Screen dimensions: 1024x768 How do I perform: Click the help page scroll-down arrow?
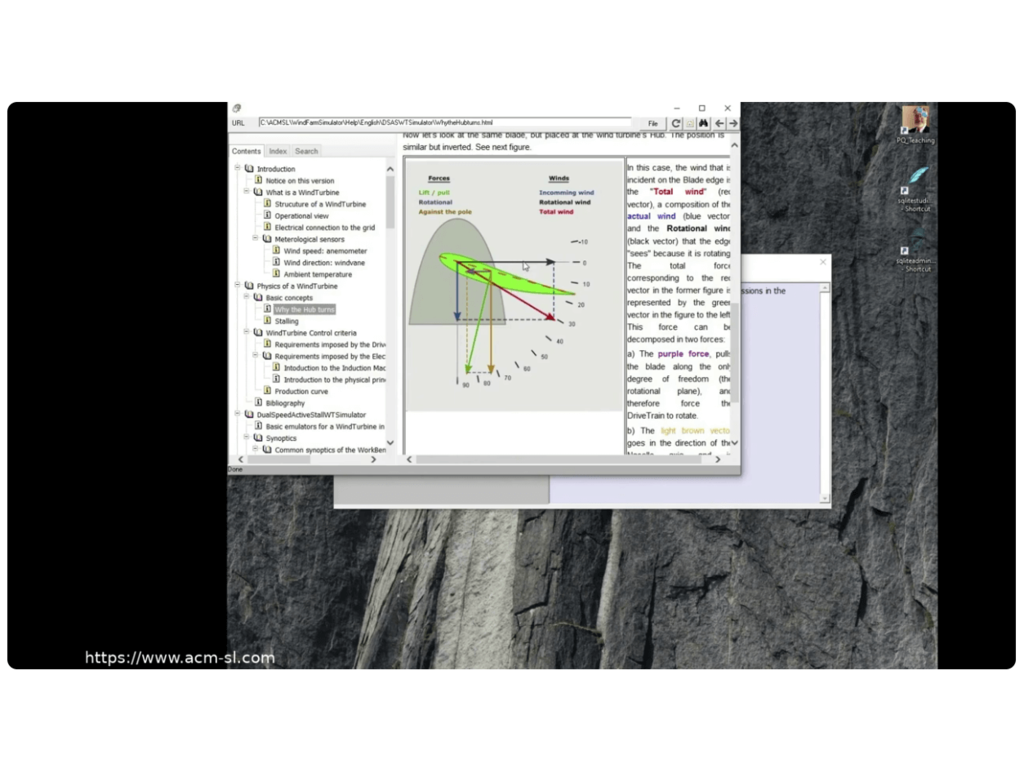tap(735, 443)
